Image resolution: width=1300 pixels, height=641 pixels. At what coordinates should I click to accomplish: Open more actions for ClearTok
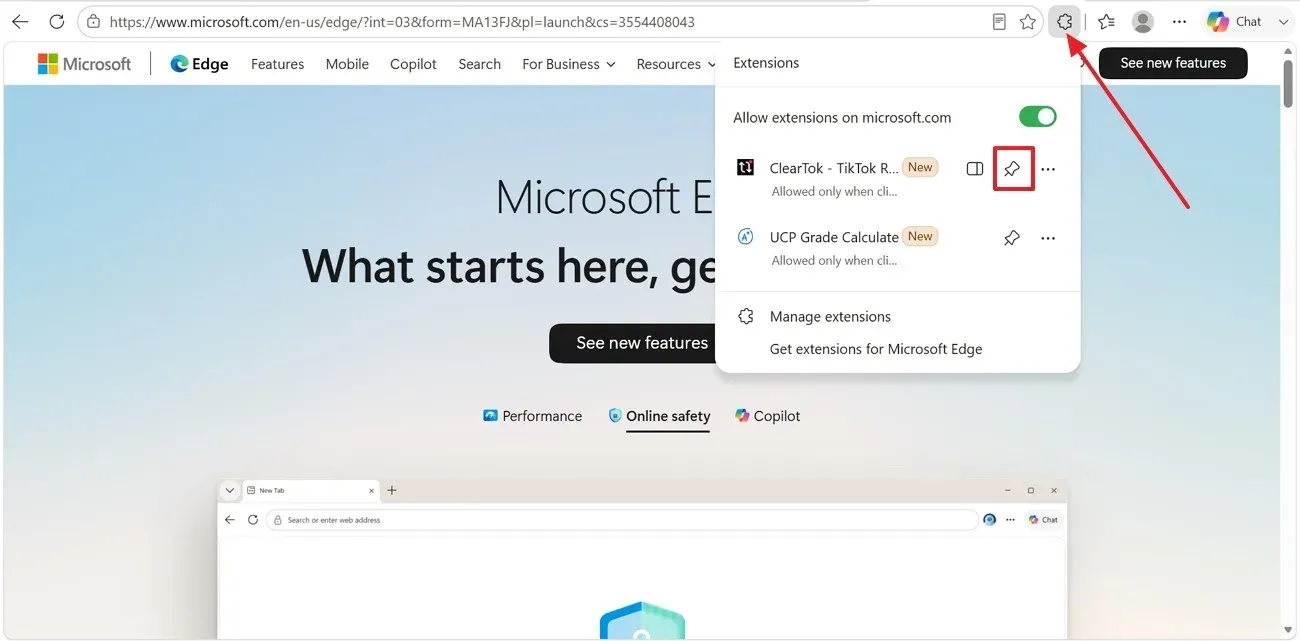point(1048,169)
